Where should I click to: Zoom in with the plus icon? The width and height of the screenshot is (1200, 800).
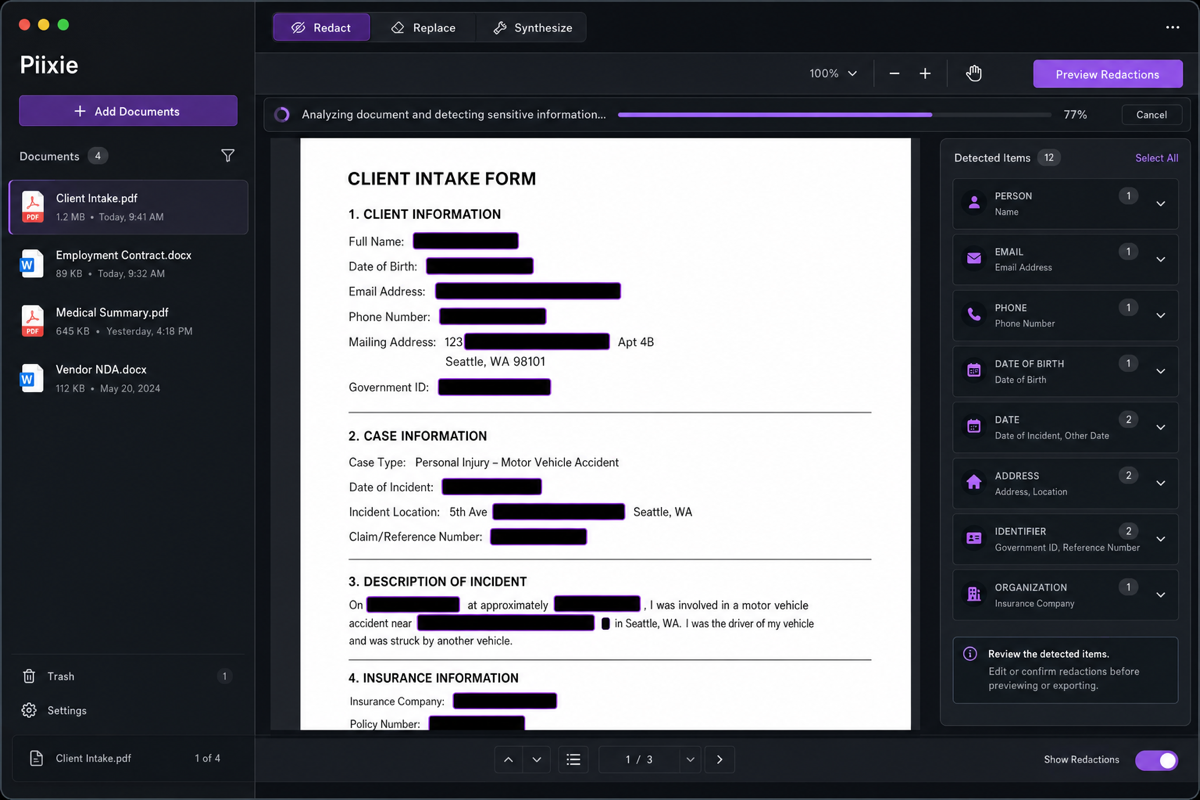(925, 74)
